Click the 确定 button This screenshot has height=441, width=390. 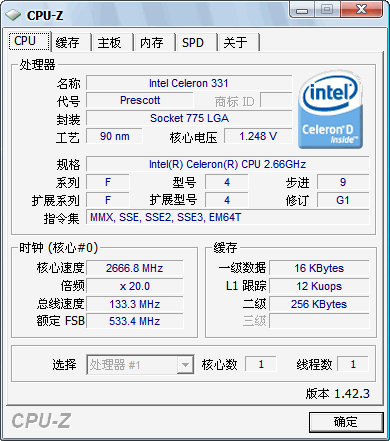[346, 422]
